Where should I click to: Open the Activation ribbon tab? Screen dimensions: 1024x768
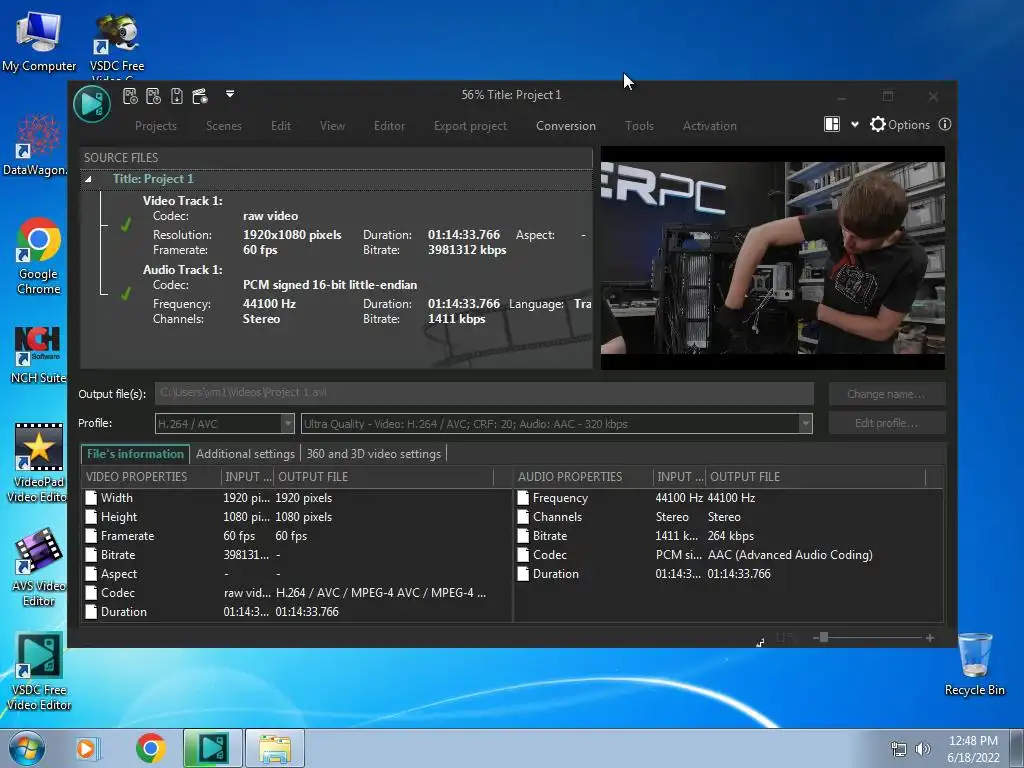[710, 126]
